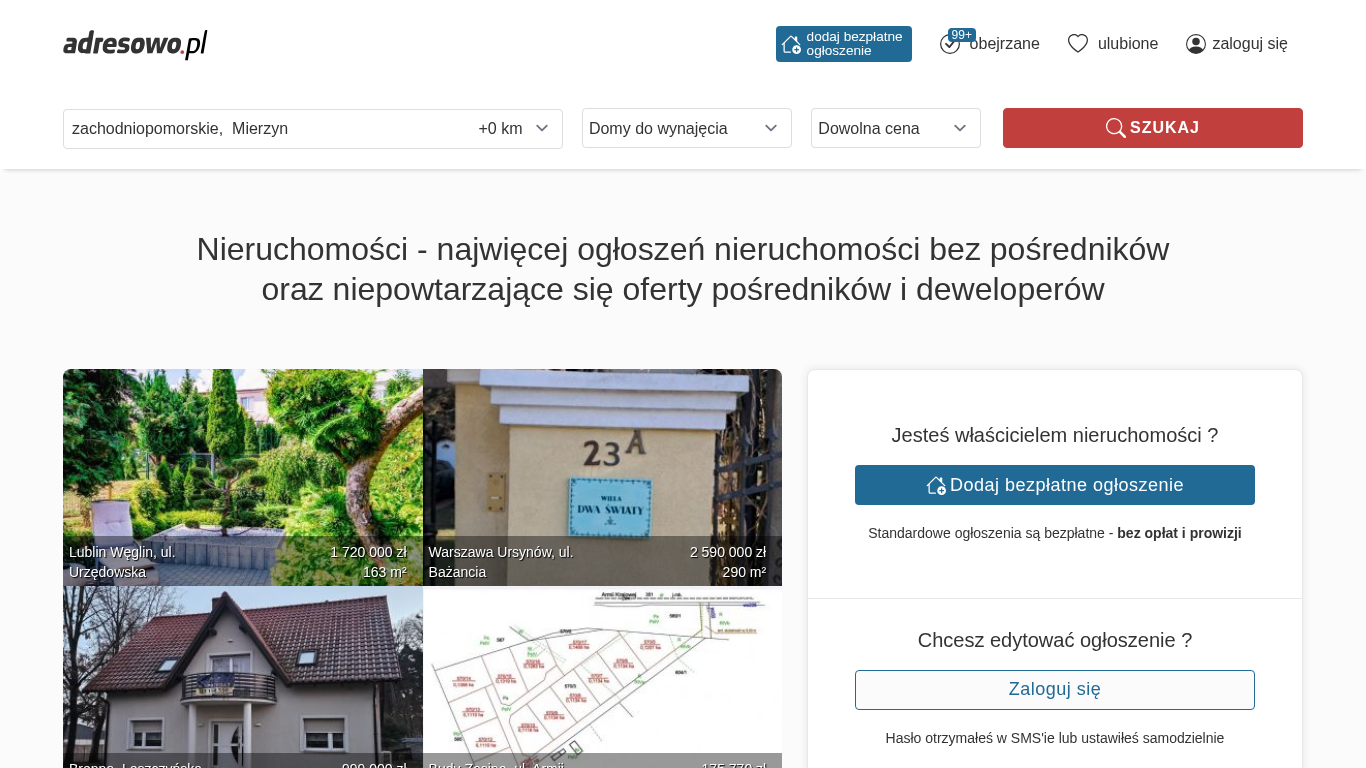Open the Domy do wynajęcia dropdown
1366x768 pixels.
pyautogui.click(x=686, y=128)
